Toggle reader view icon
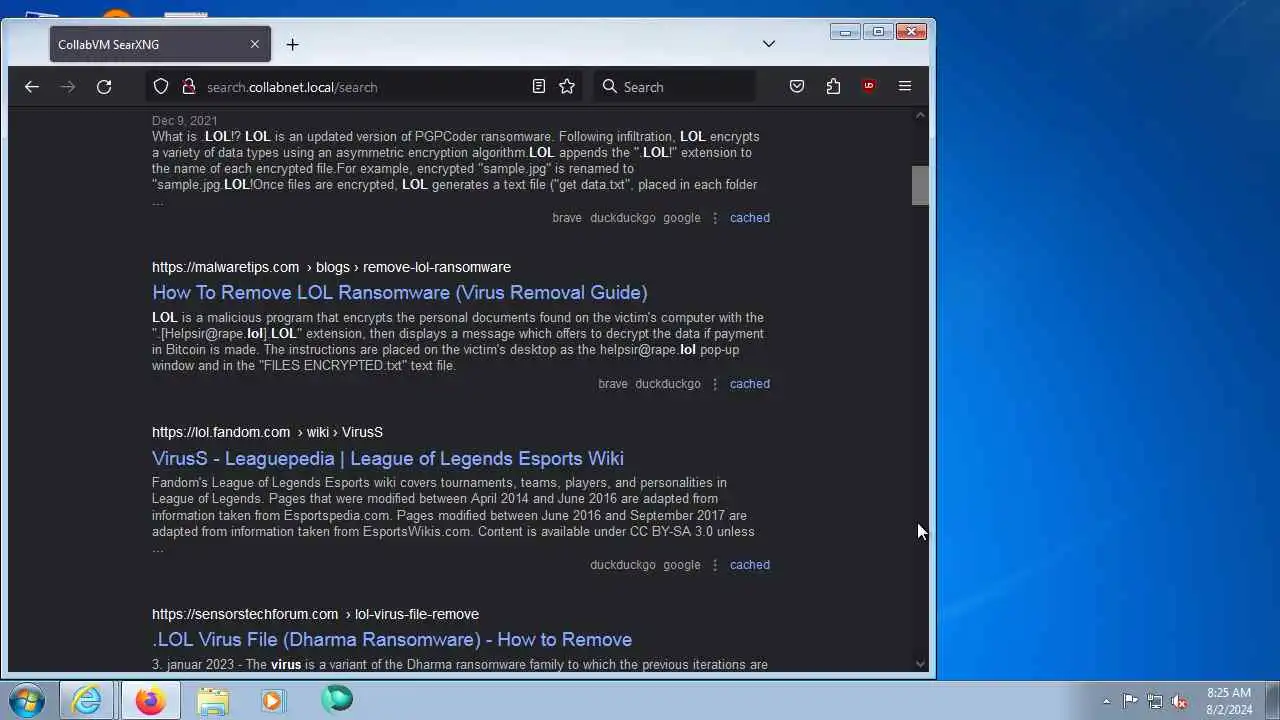The width and height of the screenshot is (1280, 720). [x=539, y=87]
